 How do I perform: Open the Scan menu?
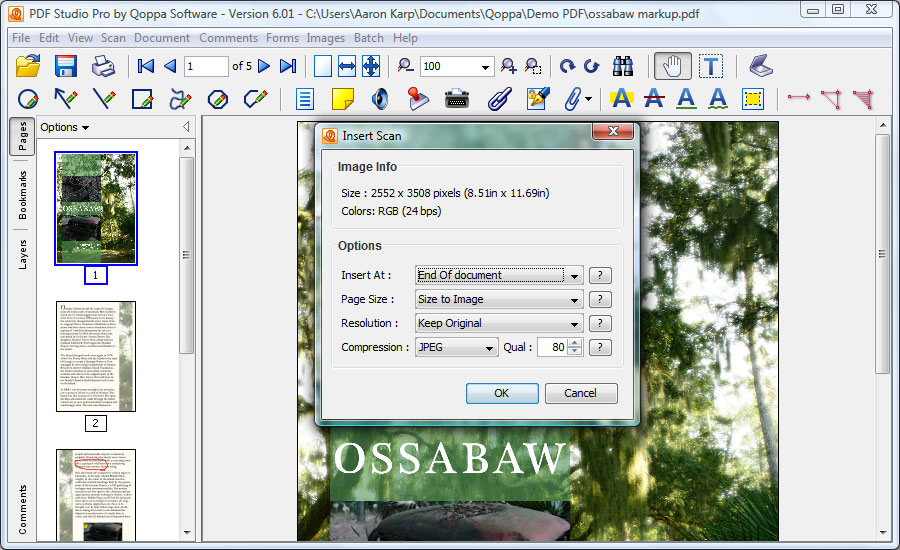[x=113, y=38]
